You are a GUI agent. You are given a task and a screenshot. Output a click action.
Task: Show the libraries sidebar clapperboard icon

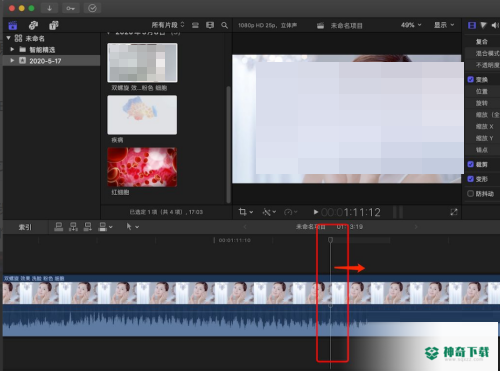[x=13, y=25]
